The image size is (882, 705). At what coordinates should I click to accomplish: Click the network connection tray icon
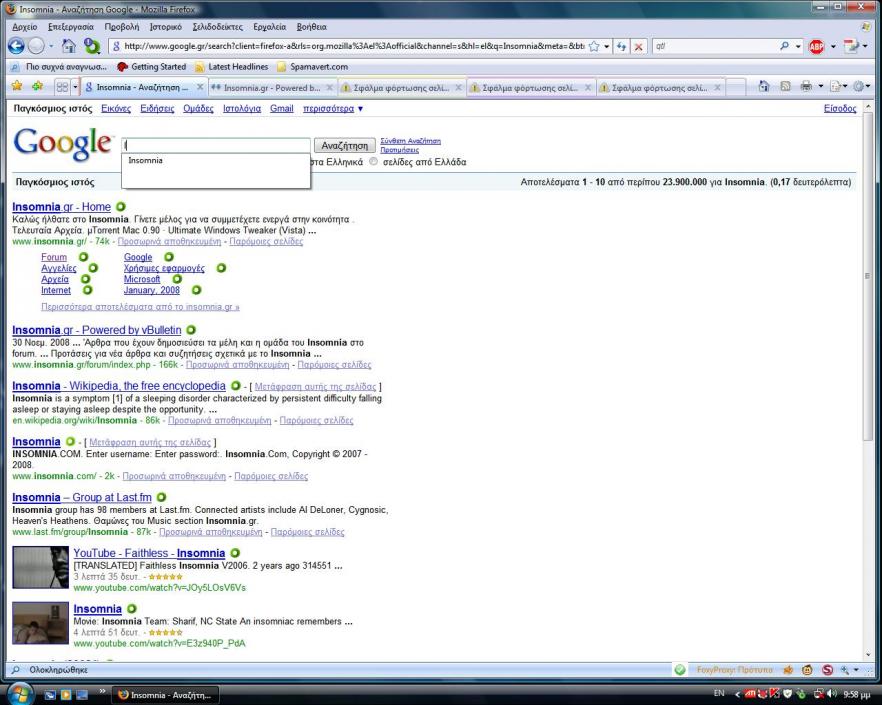820,694
